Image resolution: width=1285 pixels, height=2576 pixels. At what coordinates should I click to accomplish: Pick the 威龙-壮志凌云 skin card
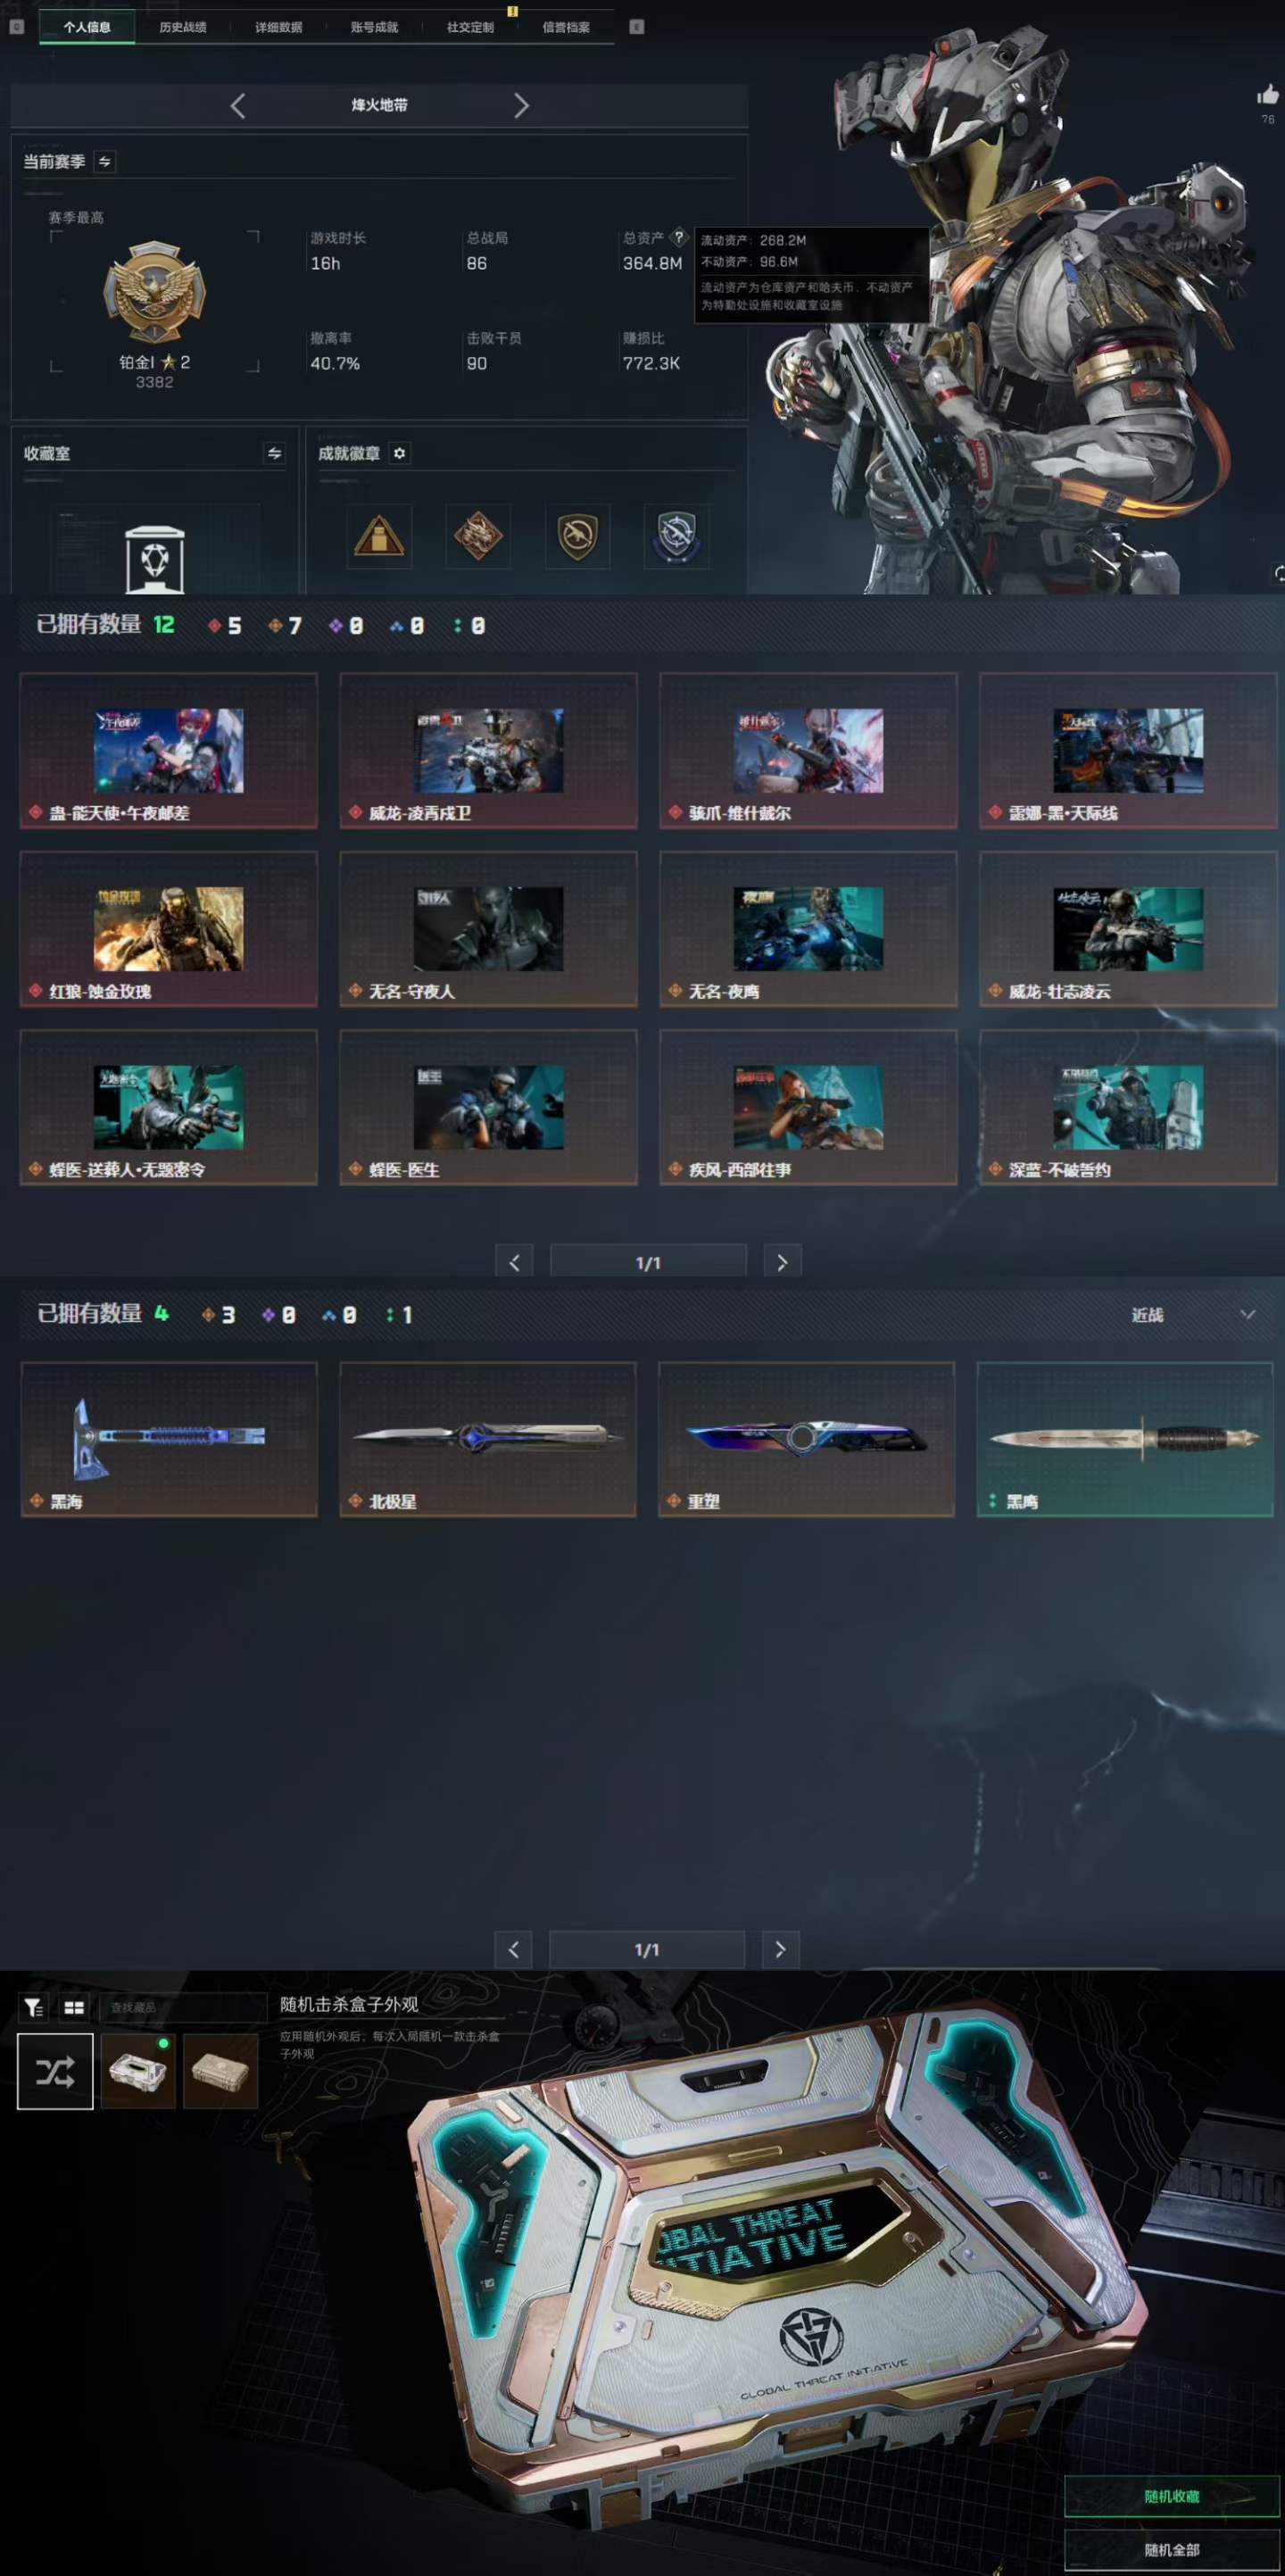[x=1128, y=929]
